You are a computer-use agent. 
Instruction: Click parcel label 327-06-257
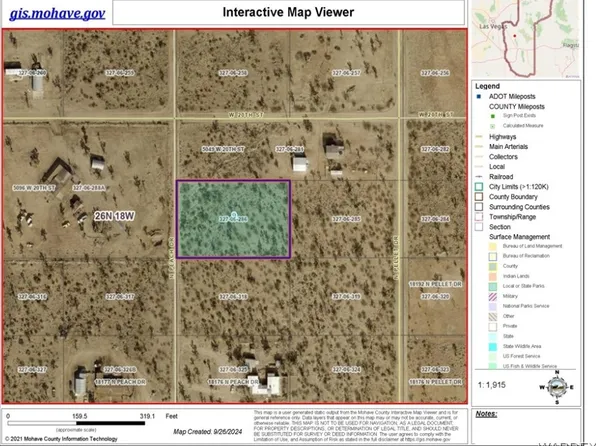coord(346,73)
